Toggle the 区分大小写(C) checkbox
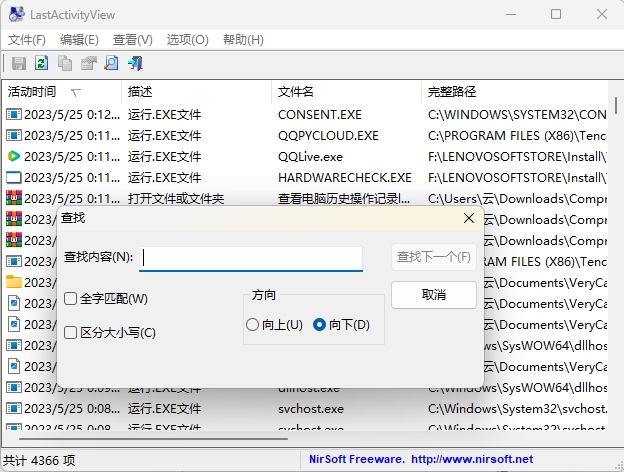Image resolution: width=624 pixels, height=472 pixels. tap(70, 332)
